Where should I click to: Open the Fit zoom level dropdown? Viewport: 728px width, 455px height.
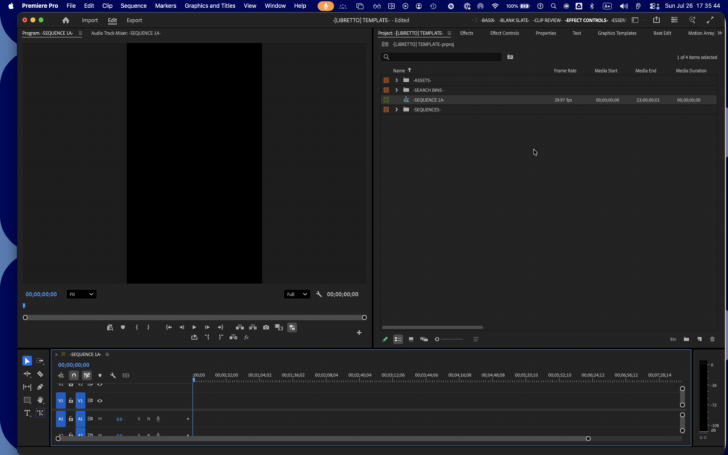click(81, 294)
